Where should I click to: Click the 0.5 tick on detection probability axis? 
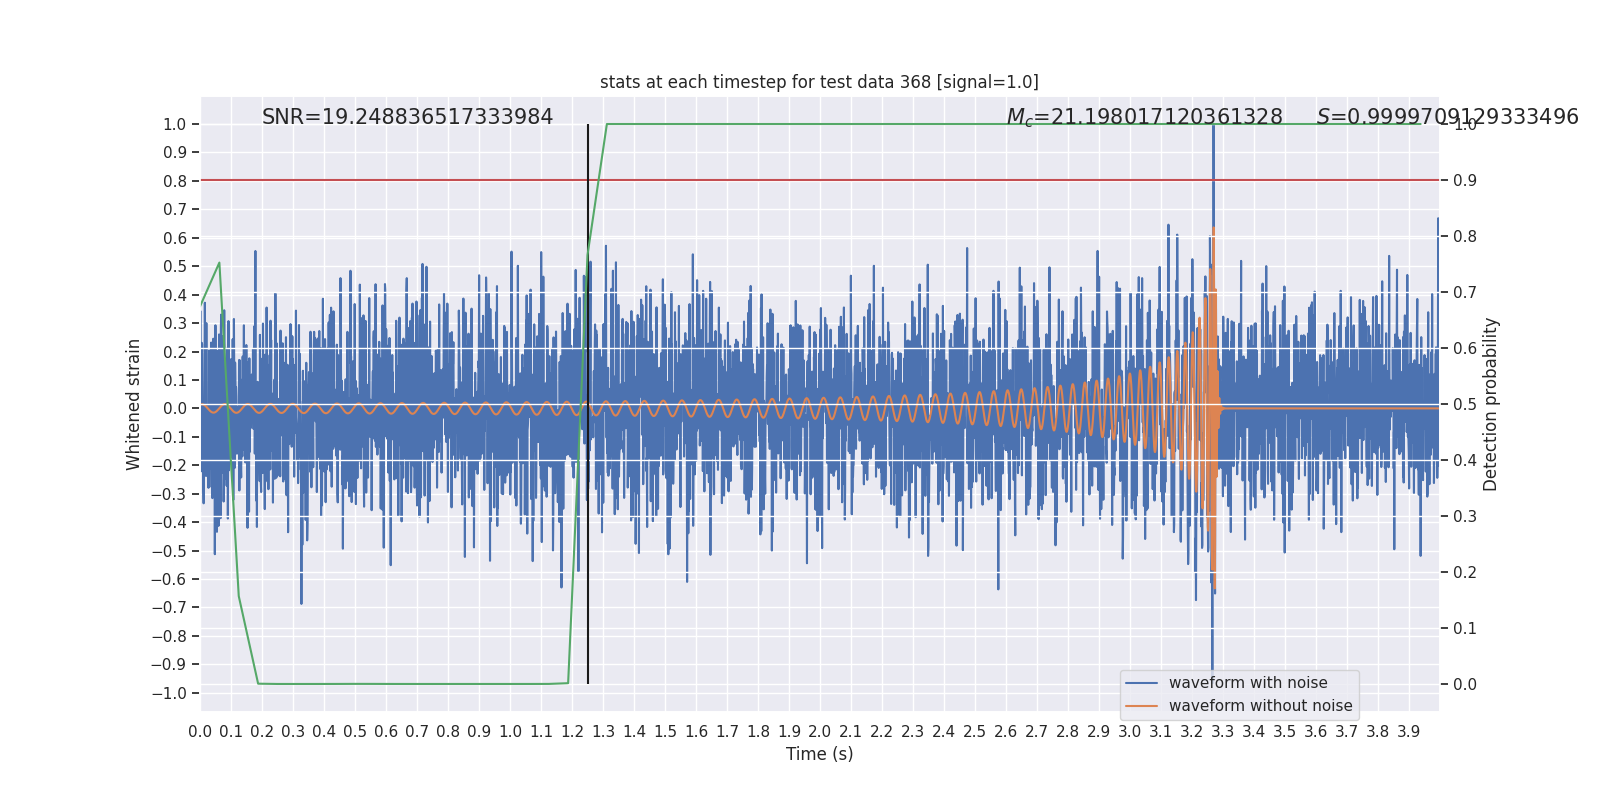pyautogui.click(x=1465, y=404)
